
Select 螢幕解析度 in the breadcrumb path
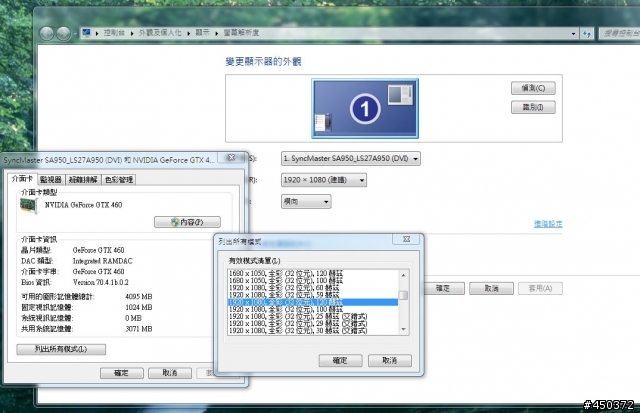coord(241,33)
